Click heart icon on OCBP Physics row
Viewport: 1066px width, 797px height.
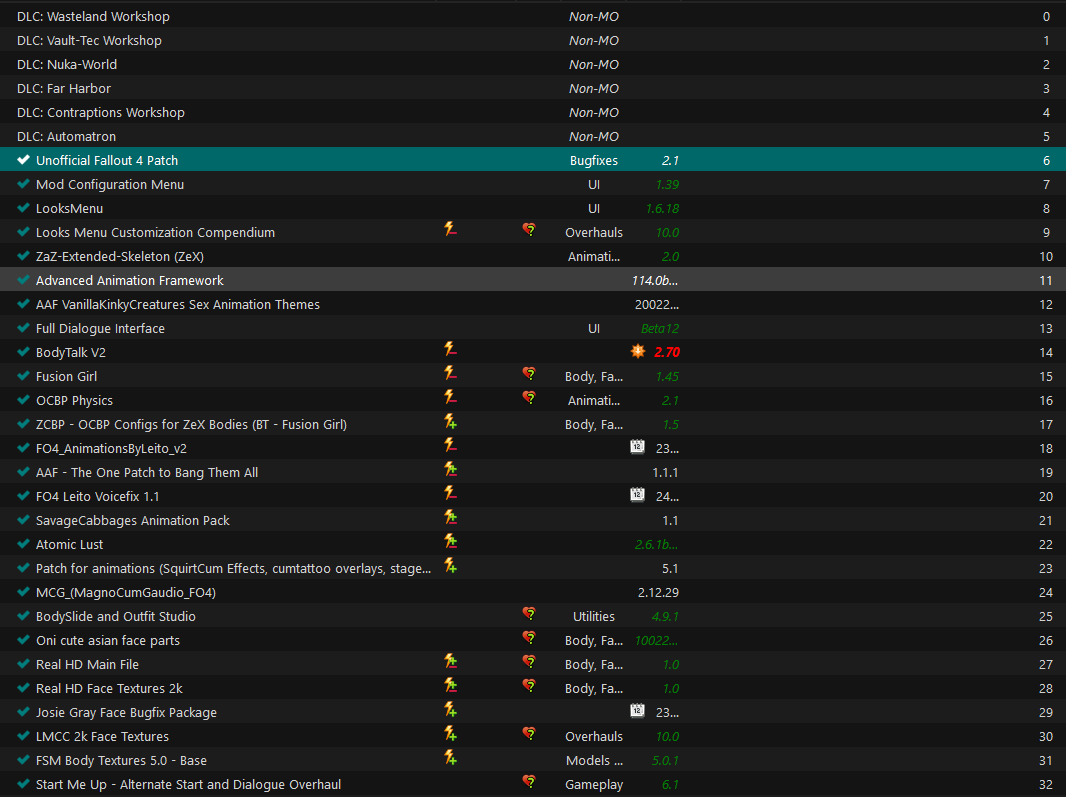pyautogui.click(x=529, y=398)
